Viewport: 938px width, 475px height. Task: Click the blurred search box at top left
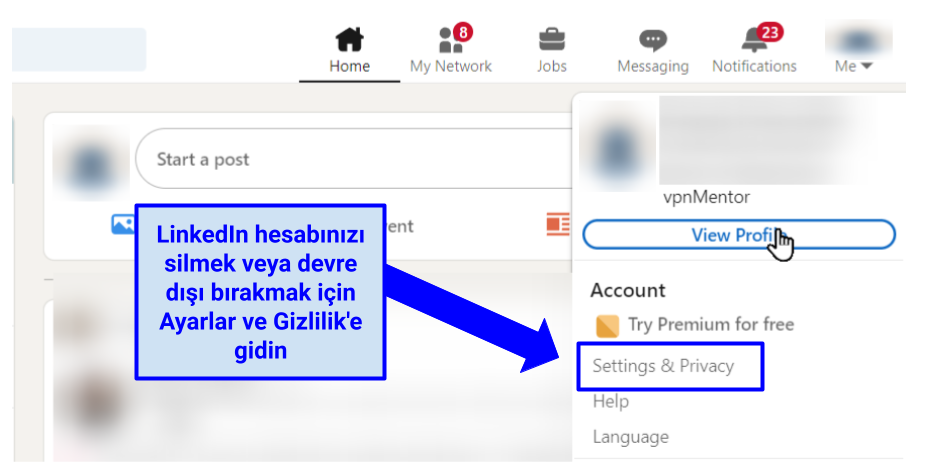click(79, 50)
